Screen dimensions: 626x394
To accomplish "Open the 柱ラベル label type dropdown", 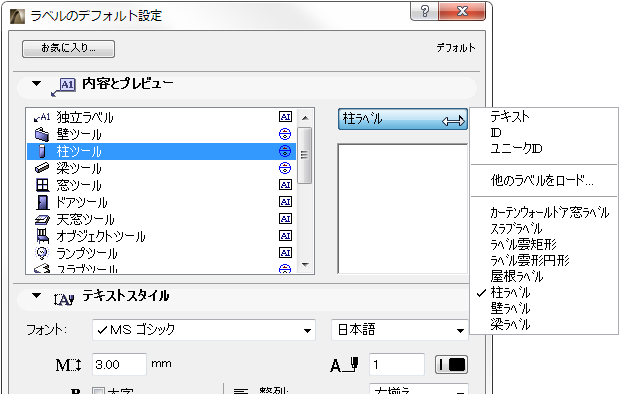I will click(402, 119).
